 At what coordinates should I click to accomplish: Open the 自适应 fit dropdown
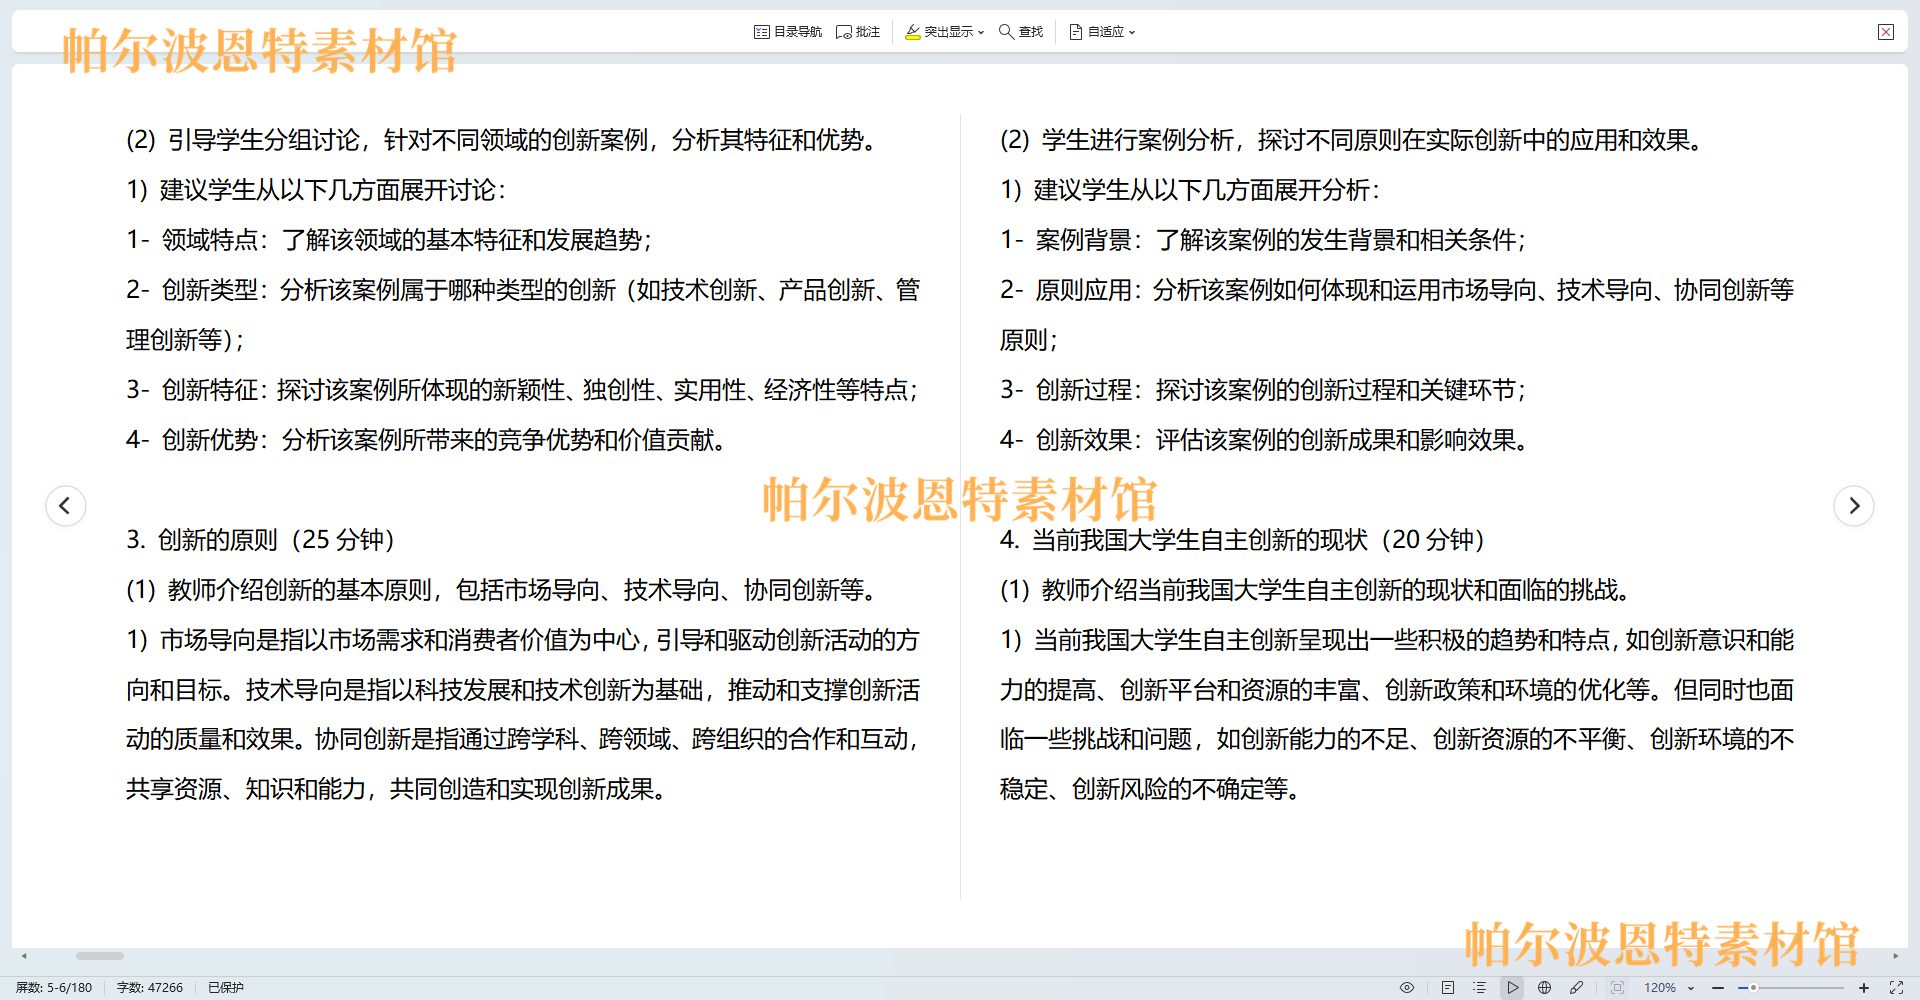click(1102, 32)
